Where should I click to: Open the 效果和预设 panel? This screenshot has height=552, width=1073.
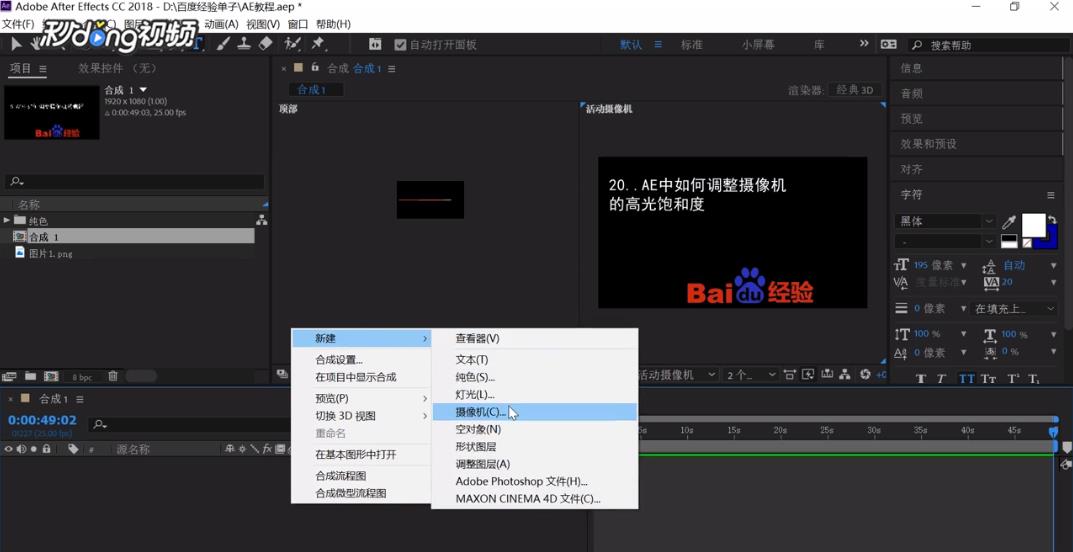[x=929, y=144]
